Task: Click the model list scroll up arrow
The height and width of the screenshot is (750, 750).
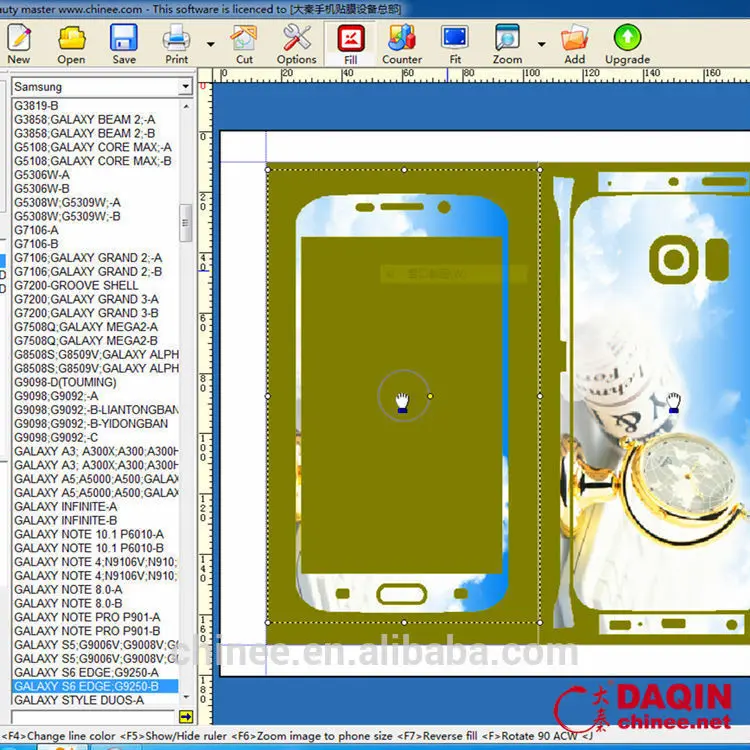Action: [x=186, y=106]
